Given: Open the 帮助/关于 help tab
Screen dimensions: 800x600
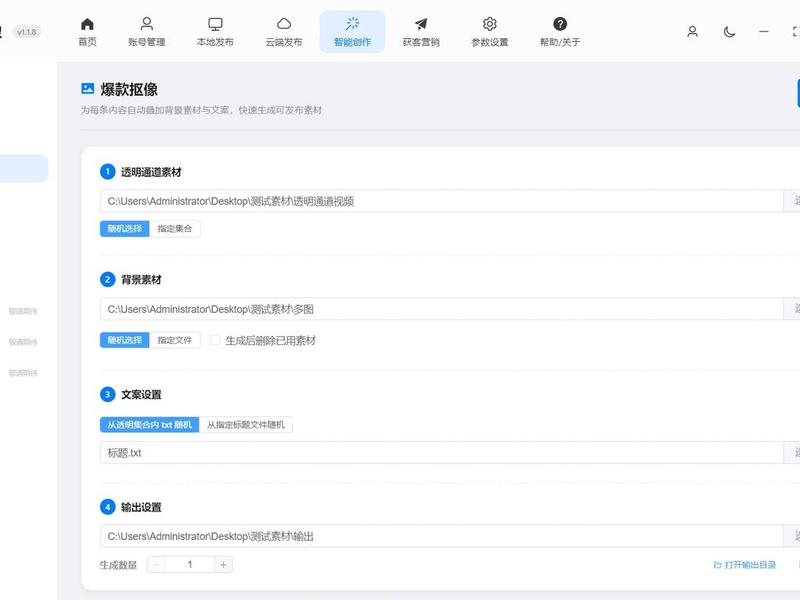Looking at the screenshot, I should pos(560,32).
